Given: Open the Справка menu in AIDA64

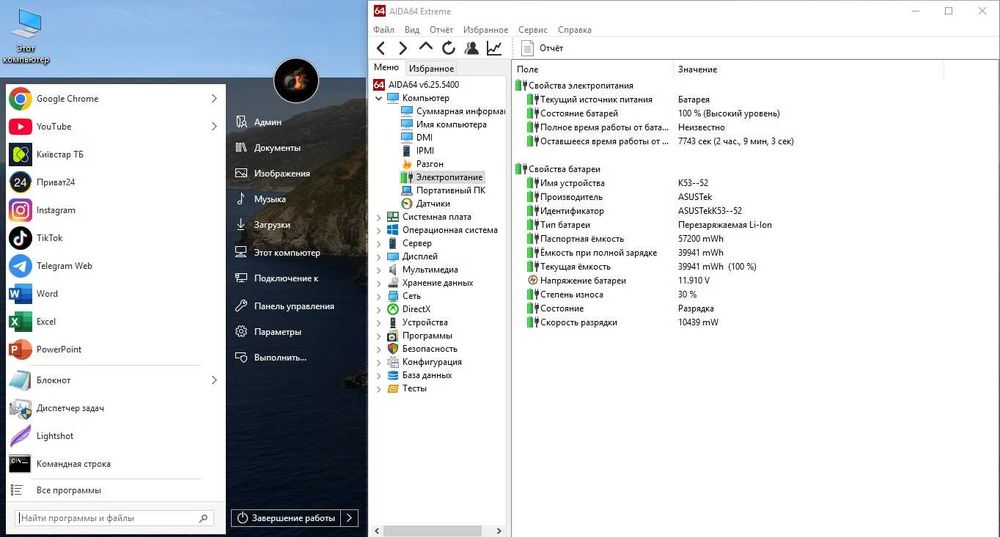Looking at the screenshot, I should (x=575, y=30).
